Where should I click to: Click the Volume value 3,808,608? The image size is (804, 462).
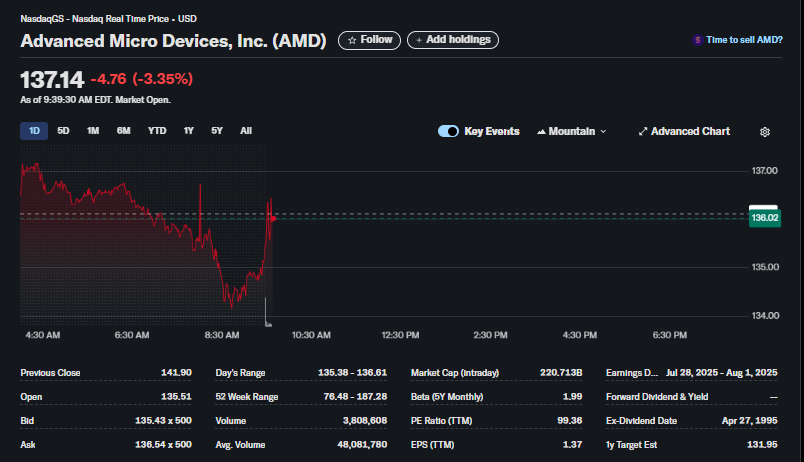point(365,421)
